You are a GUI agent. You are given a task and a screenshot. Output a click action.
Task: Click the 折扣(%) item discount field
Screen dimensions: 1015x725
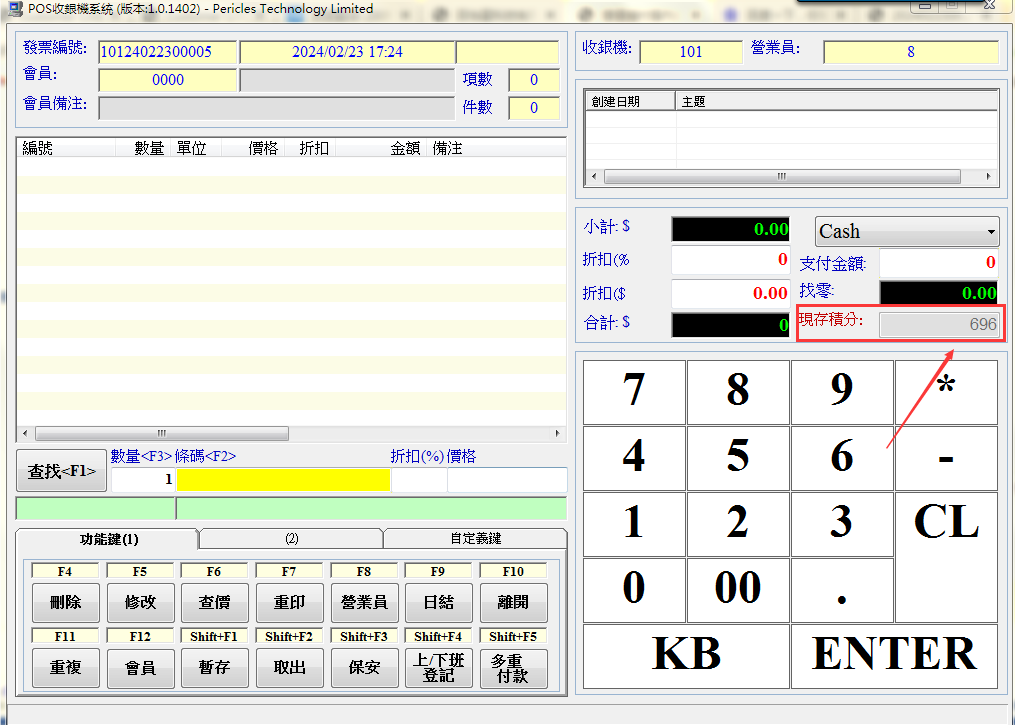click(x=419, y=480)
